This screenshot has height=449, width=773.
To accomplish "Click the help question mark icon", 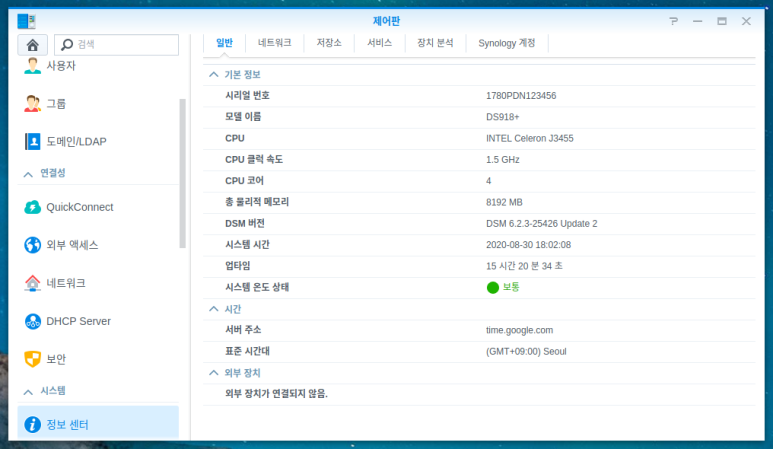I will click(673, 21).
